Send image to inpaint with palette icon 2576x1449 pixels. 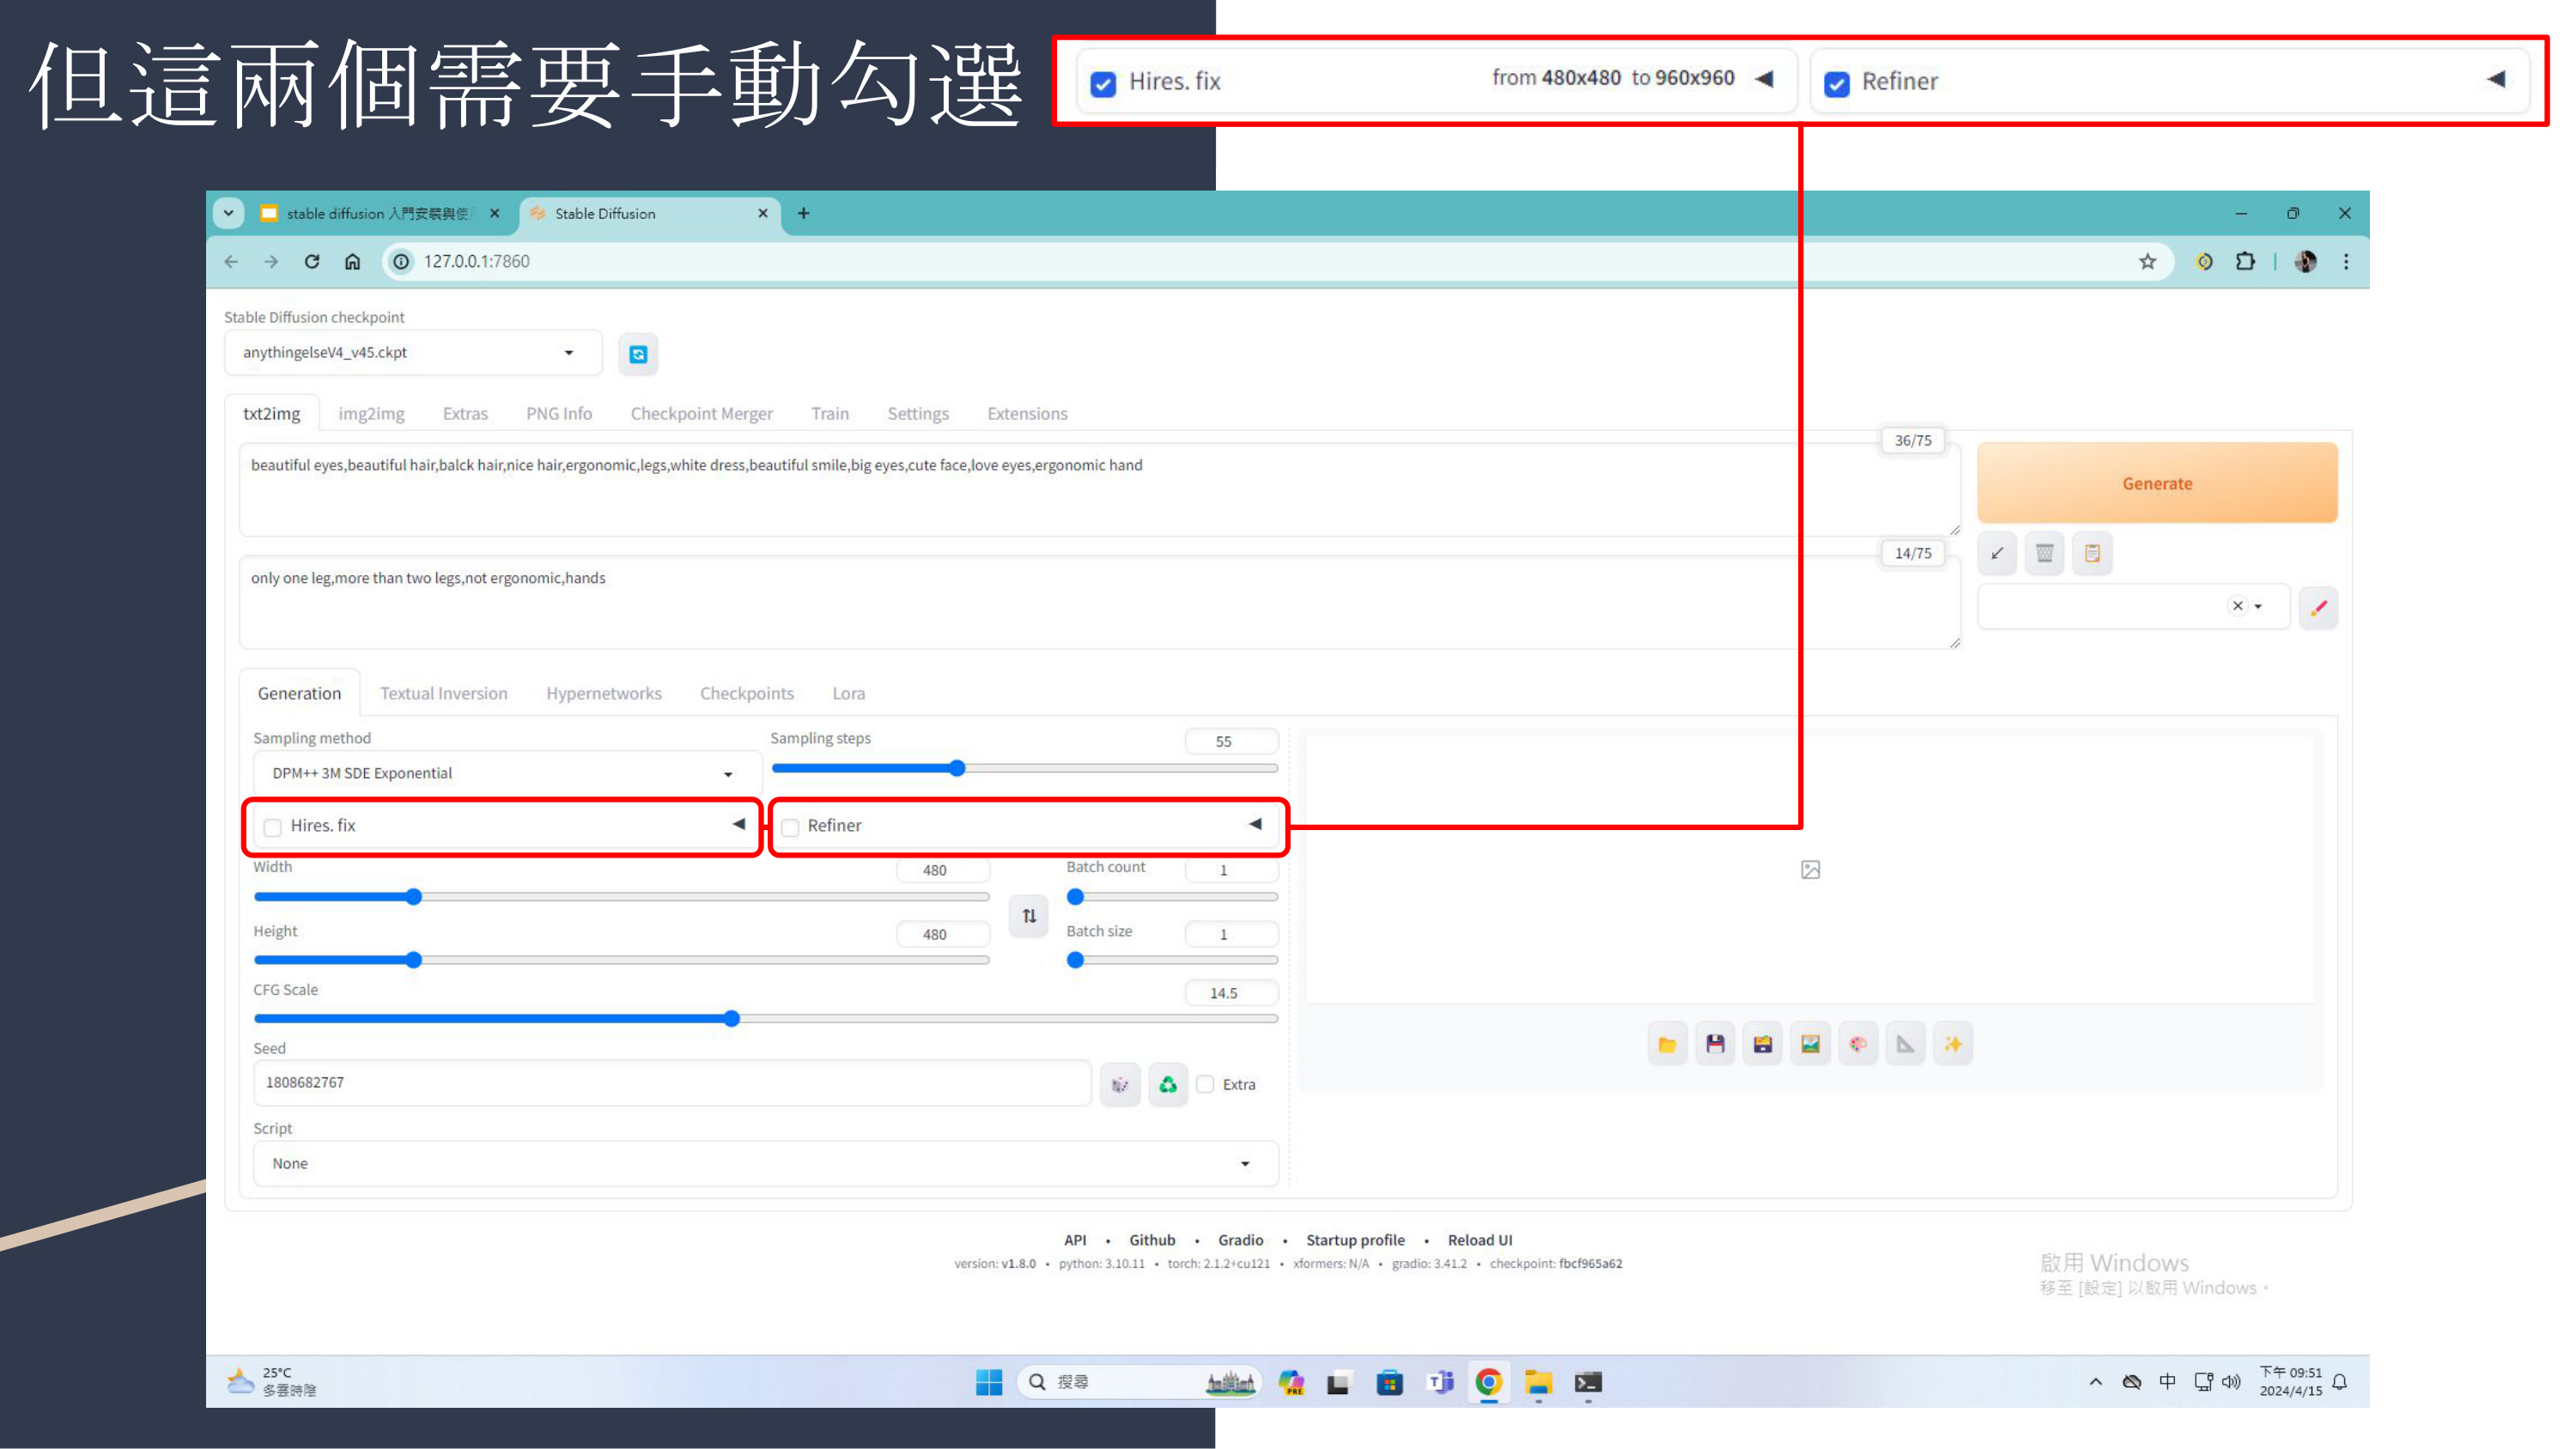tap(1858, 1044)
